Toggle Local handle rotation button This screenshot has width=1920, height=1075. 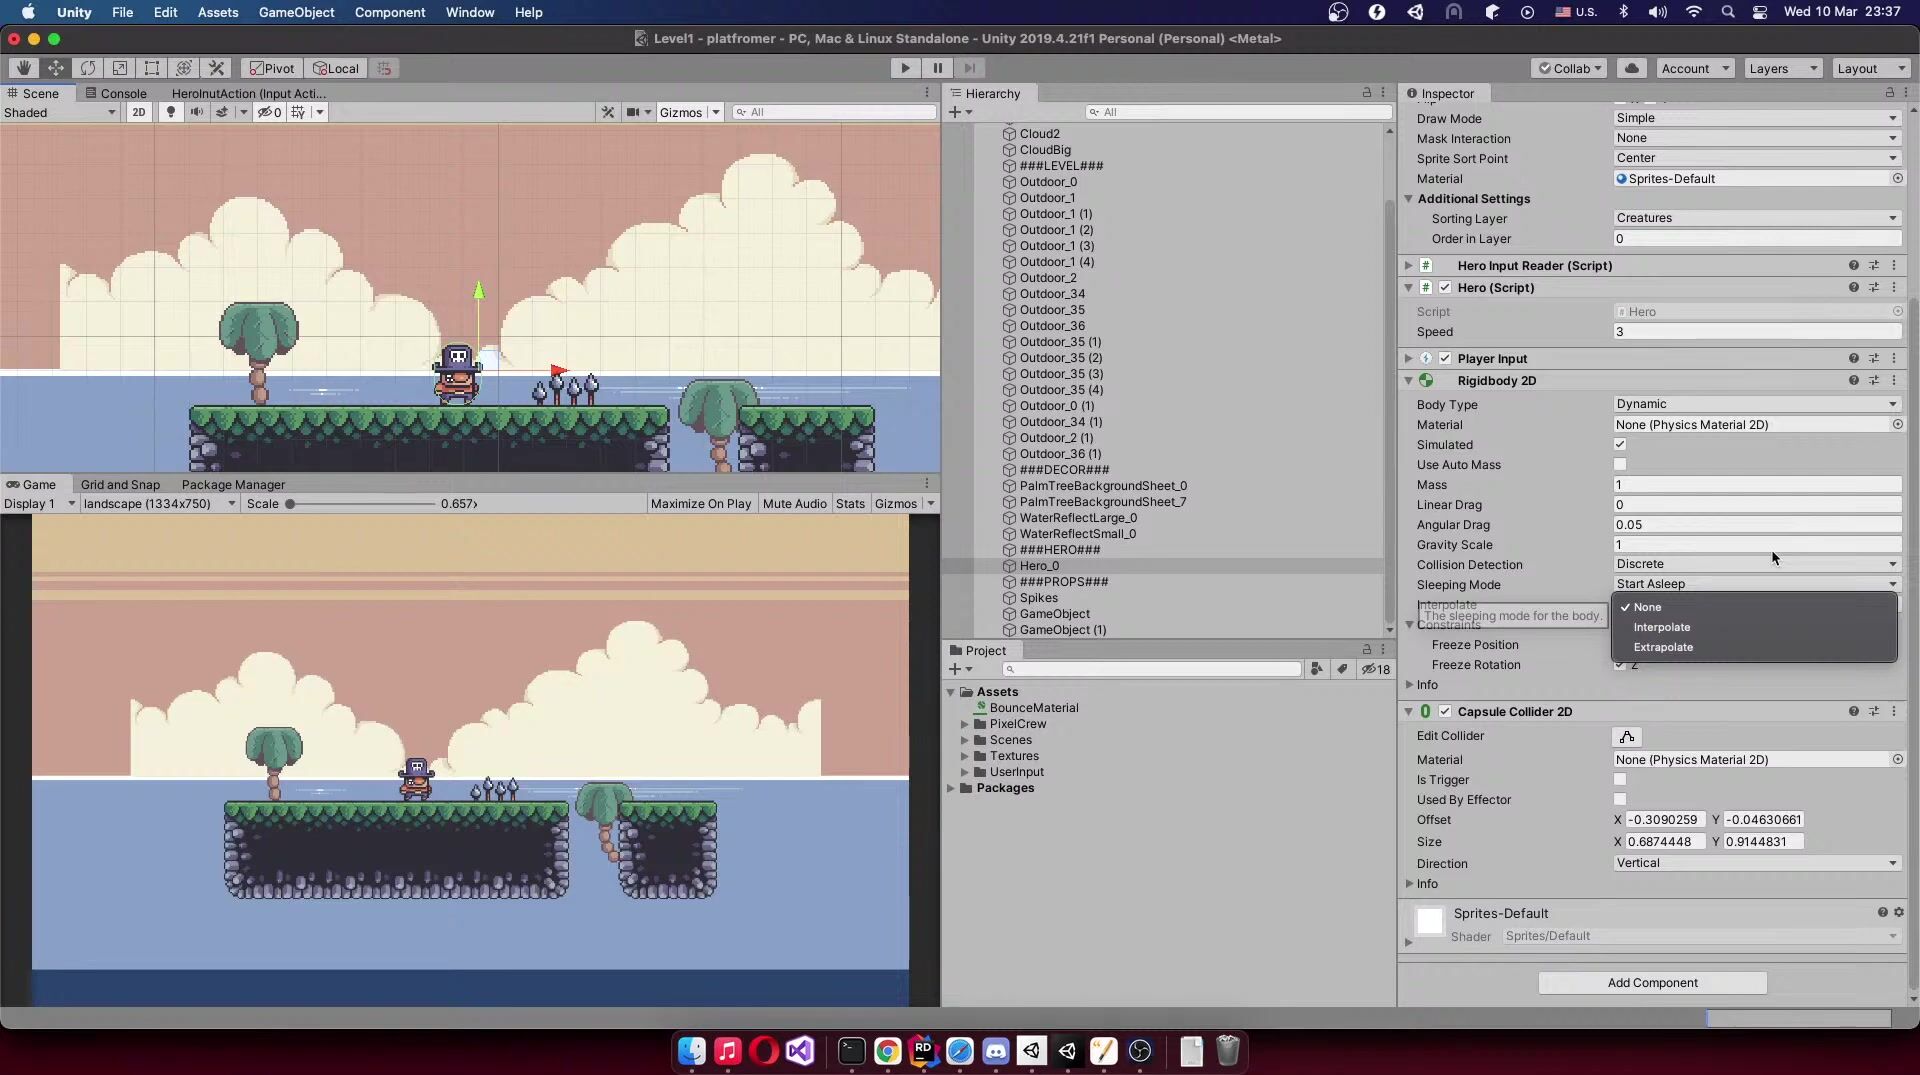[x=336, y=68]
